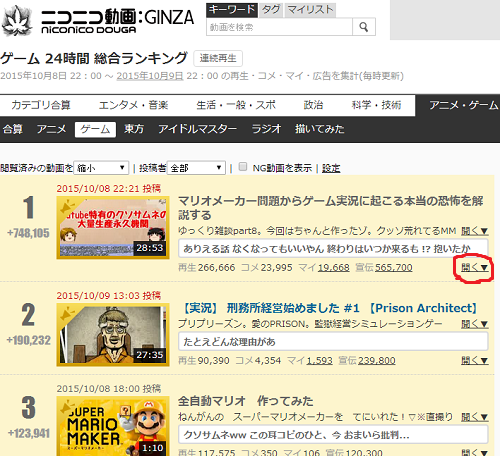This screenshot has width=500, height=456.
Task: Open the 設定 link
Action: tap(331, 168)
